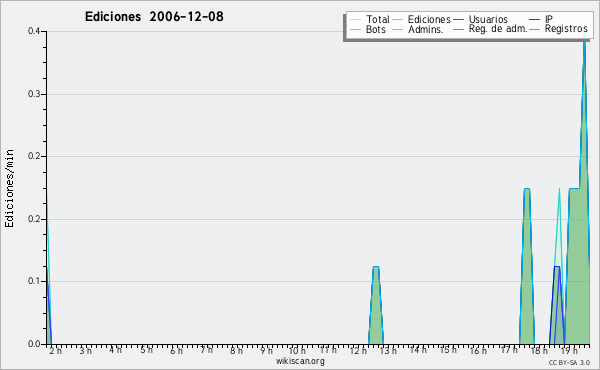Click the "Total" legend label
Image resolution: width=600 pixels, height=370 pixels.
[x=378, y=19]
